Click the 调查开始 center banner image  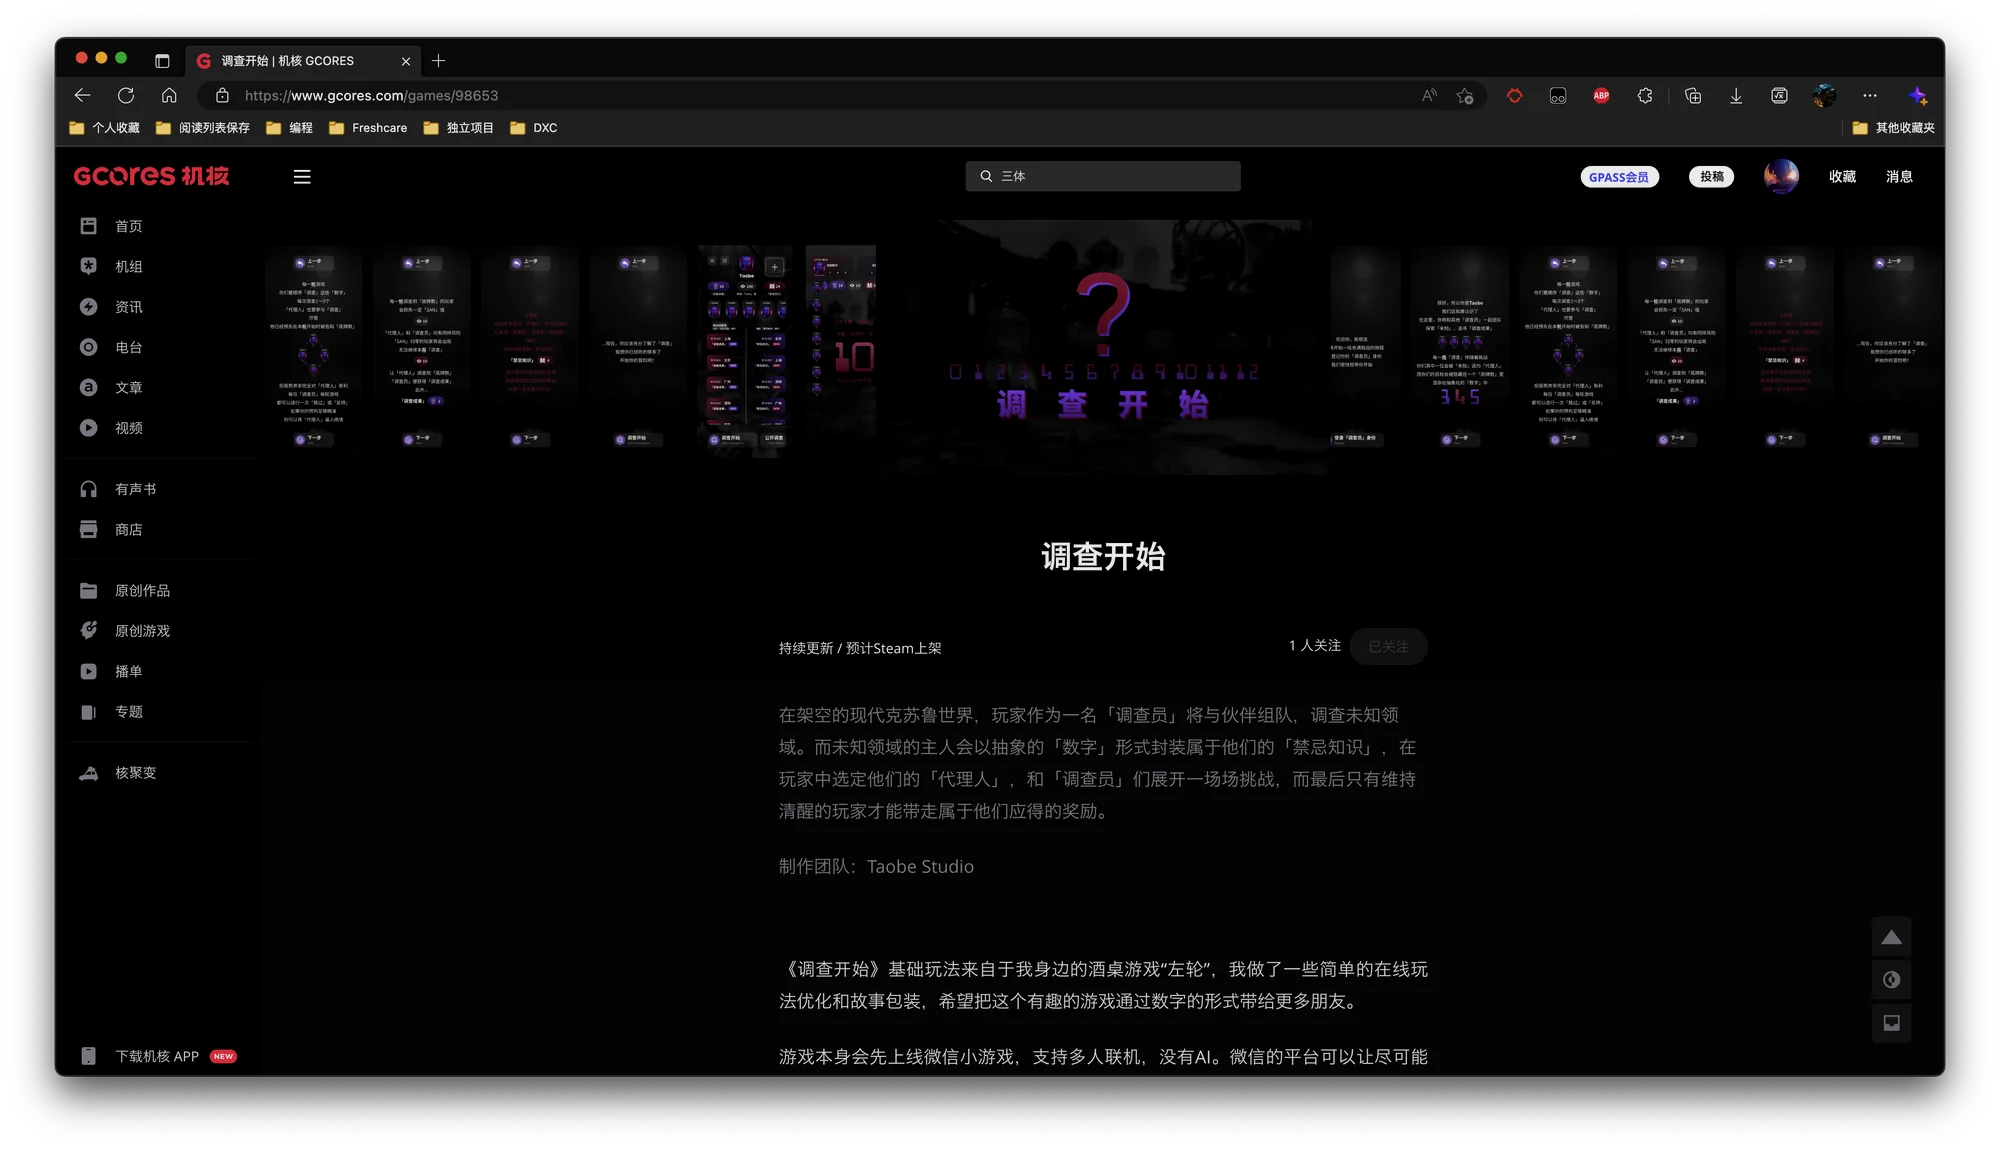tap(1103, 347)
